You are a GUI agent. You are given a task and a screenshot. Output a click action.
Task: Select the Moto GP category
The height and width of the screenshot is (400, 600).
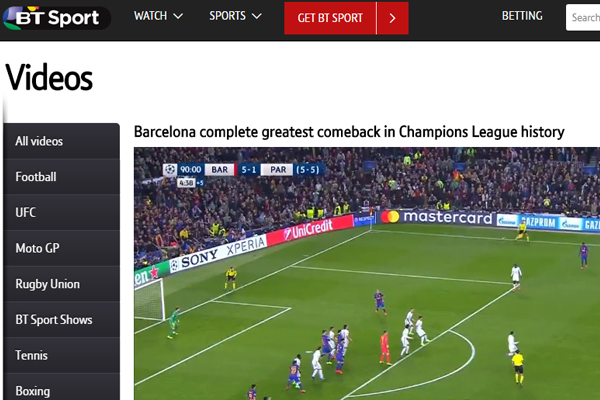62,248
